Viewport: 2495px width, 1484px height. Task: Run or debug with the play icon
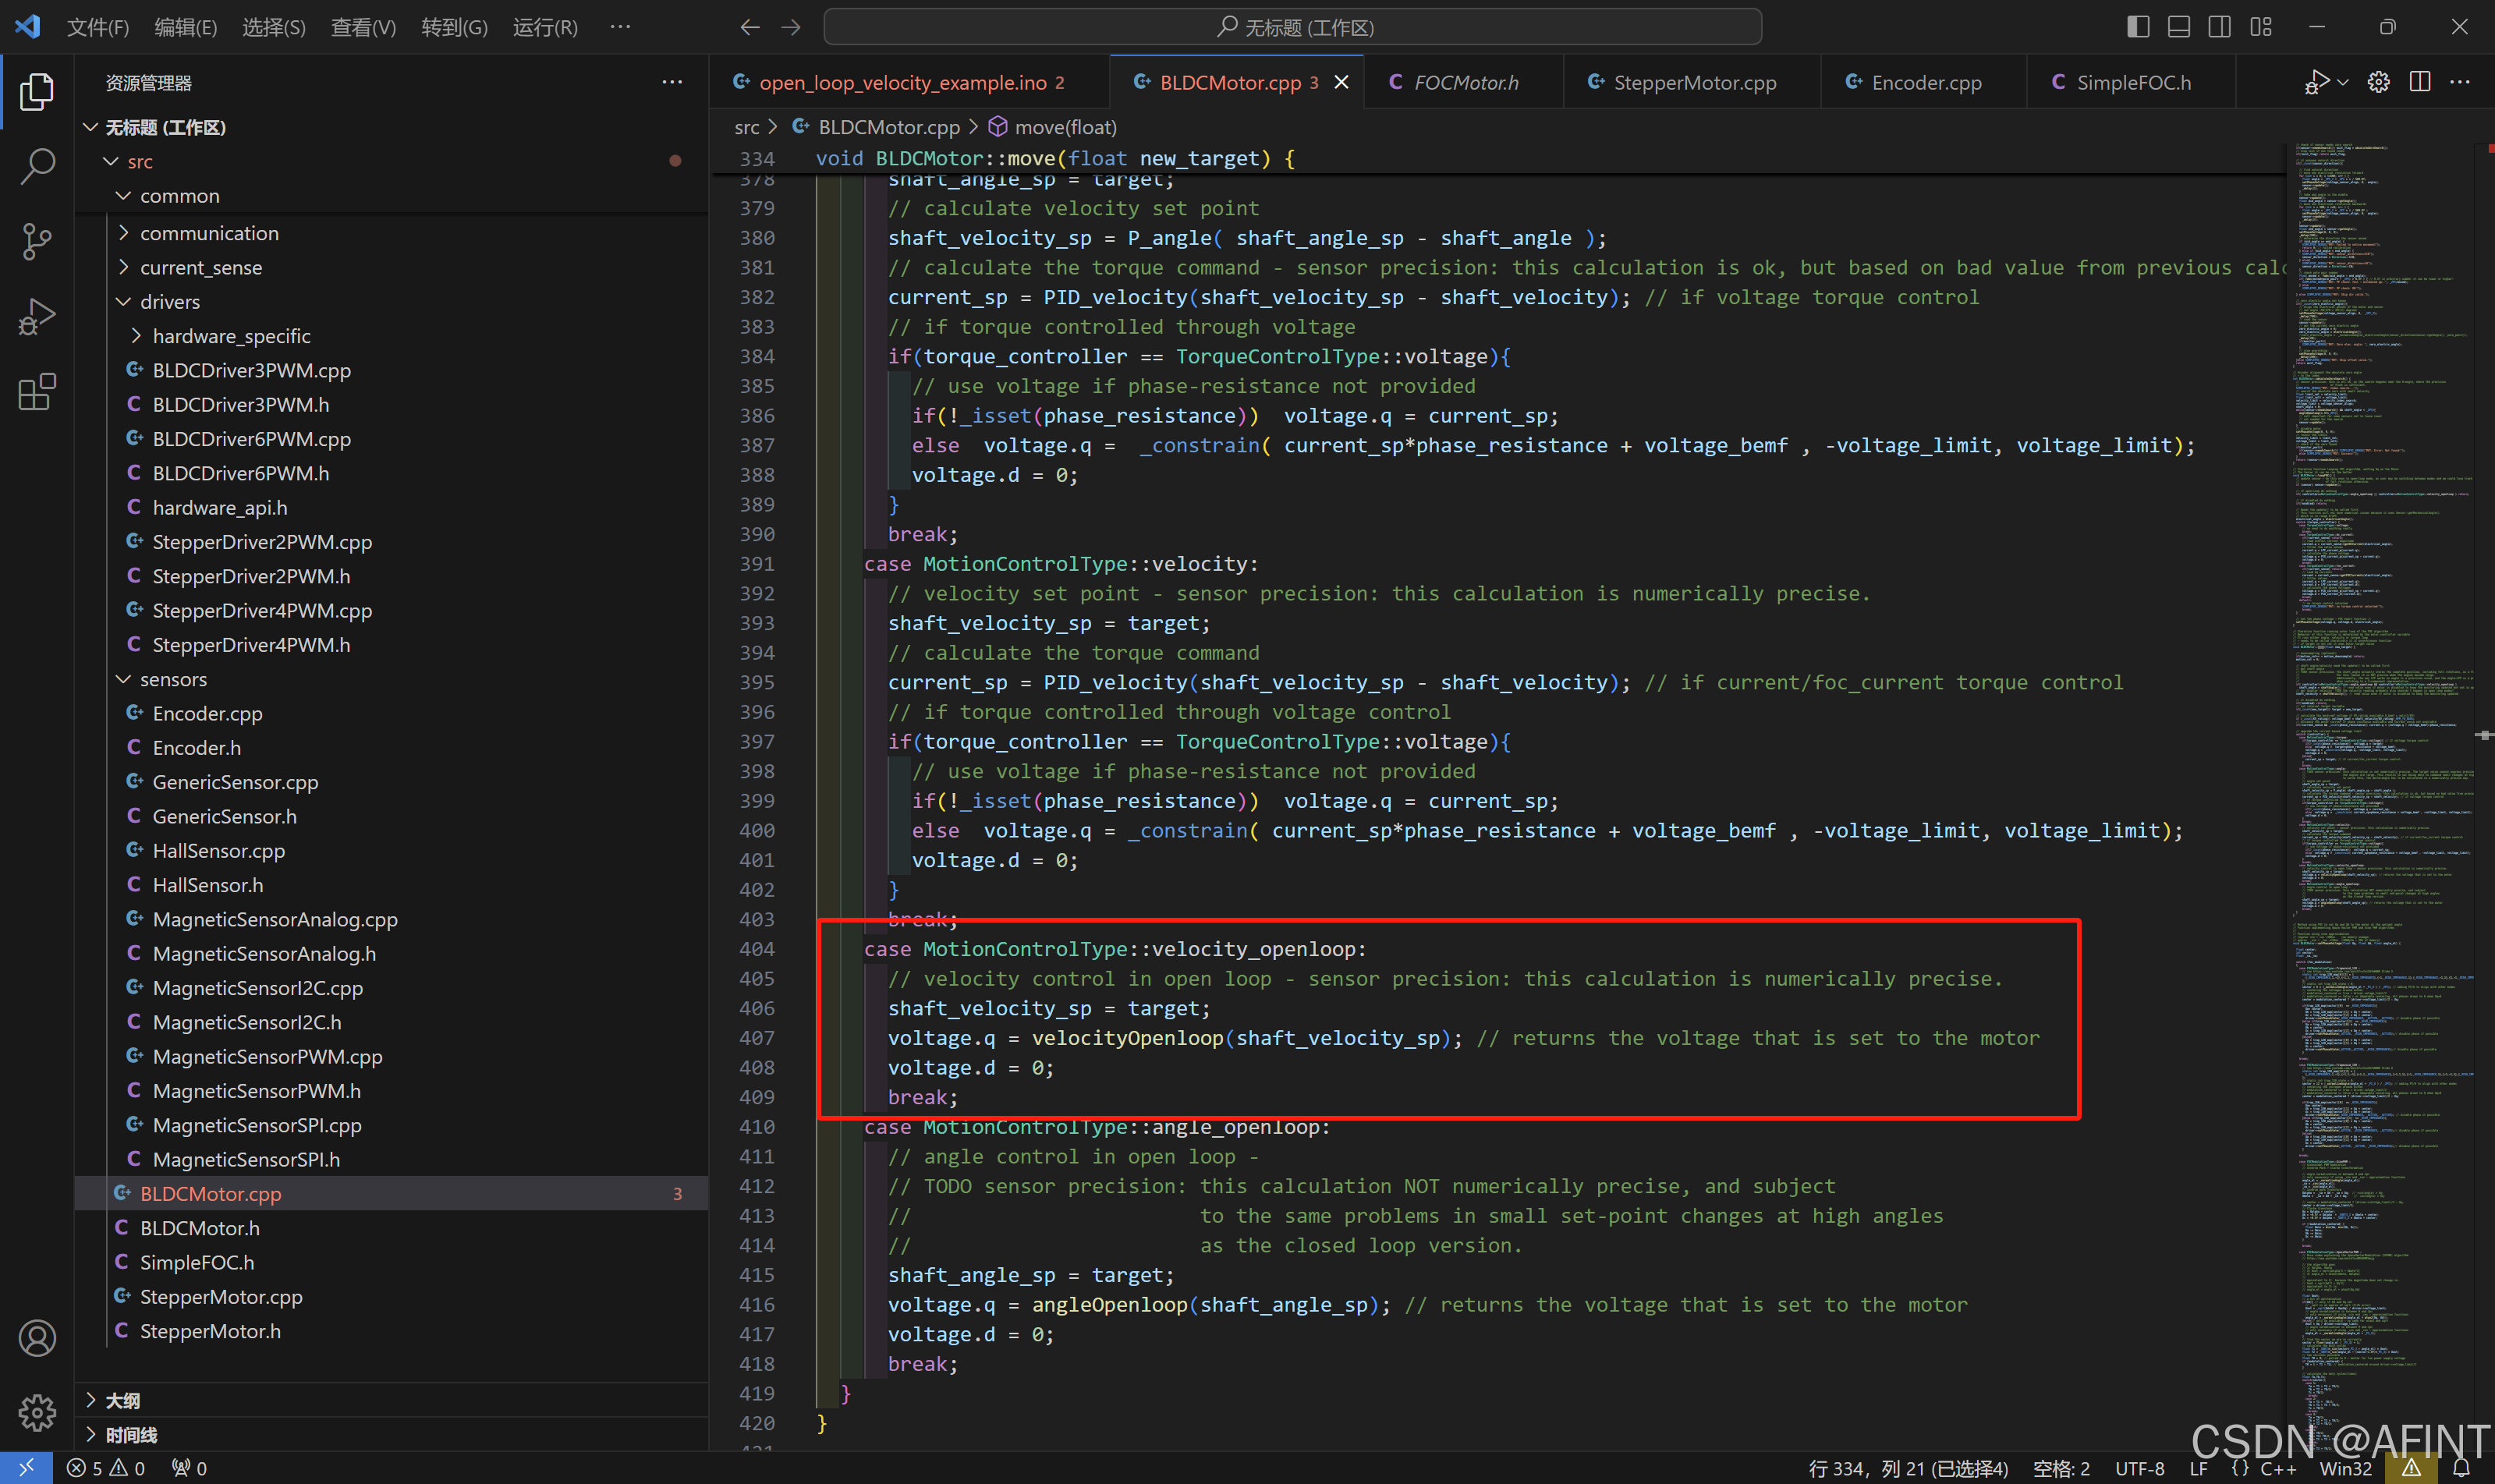tap(2316, 82)
